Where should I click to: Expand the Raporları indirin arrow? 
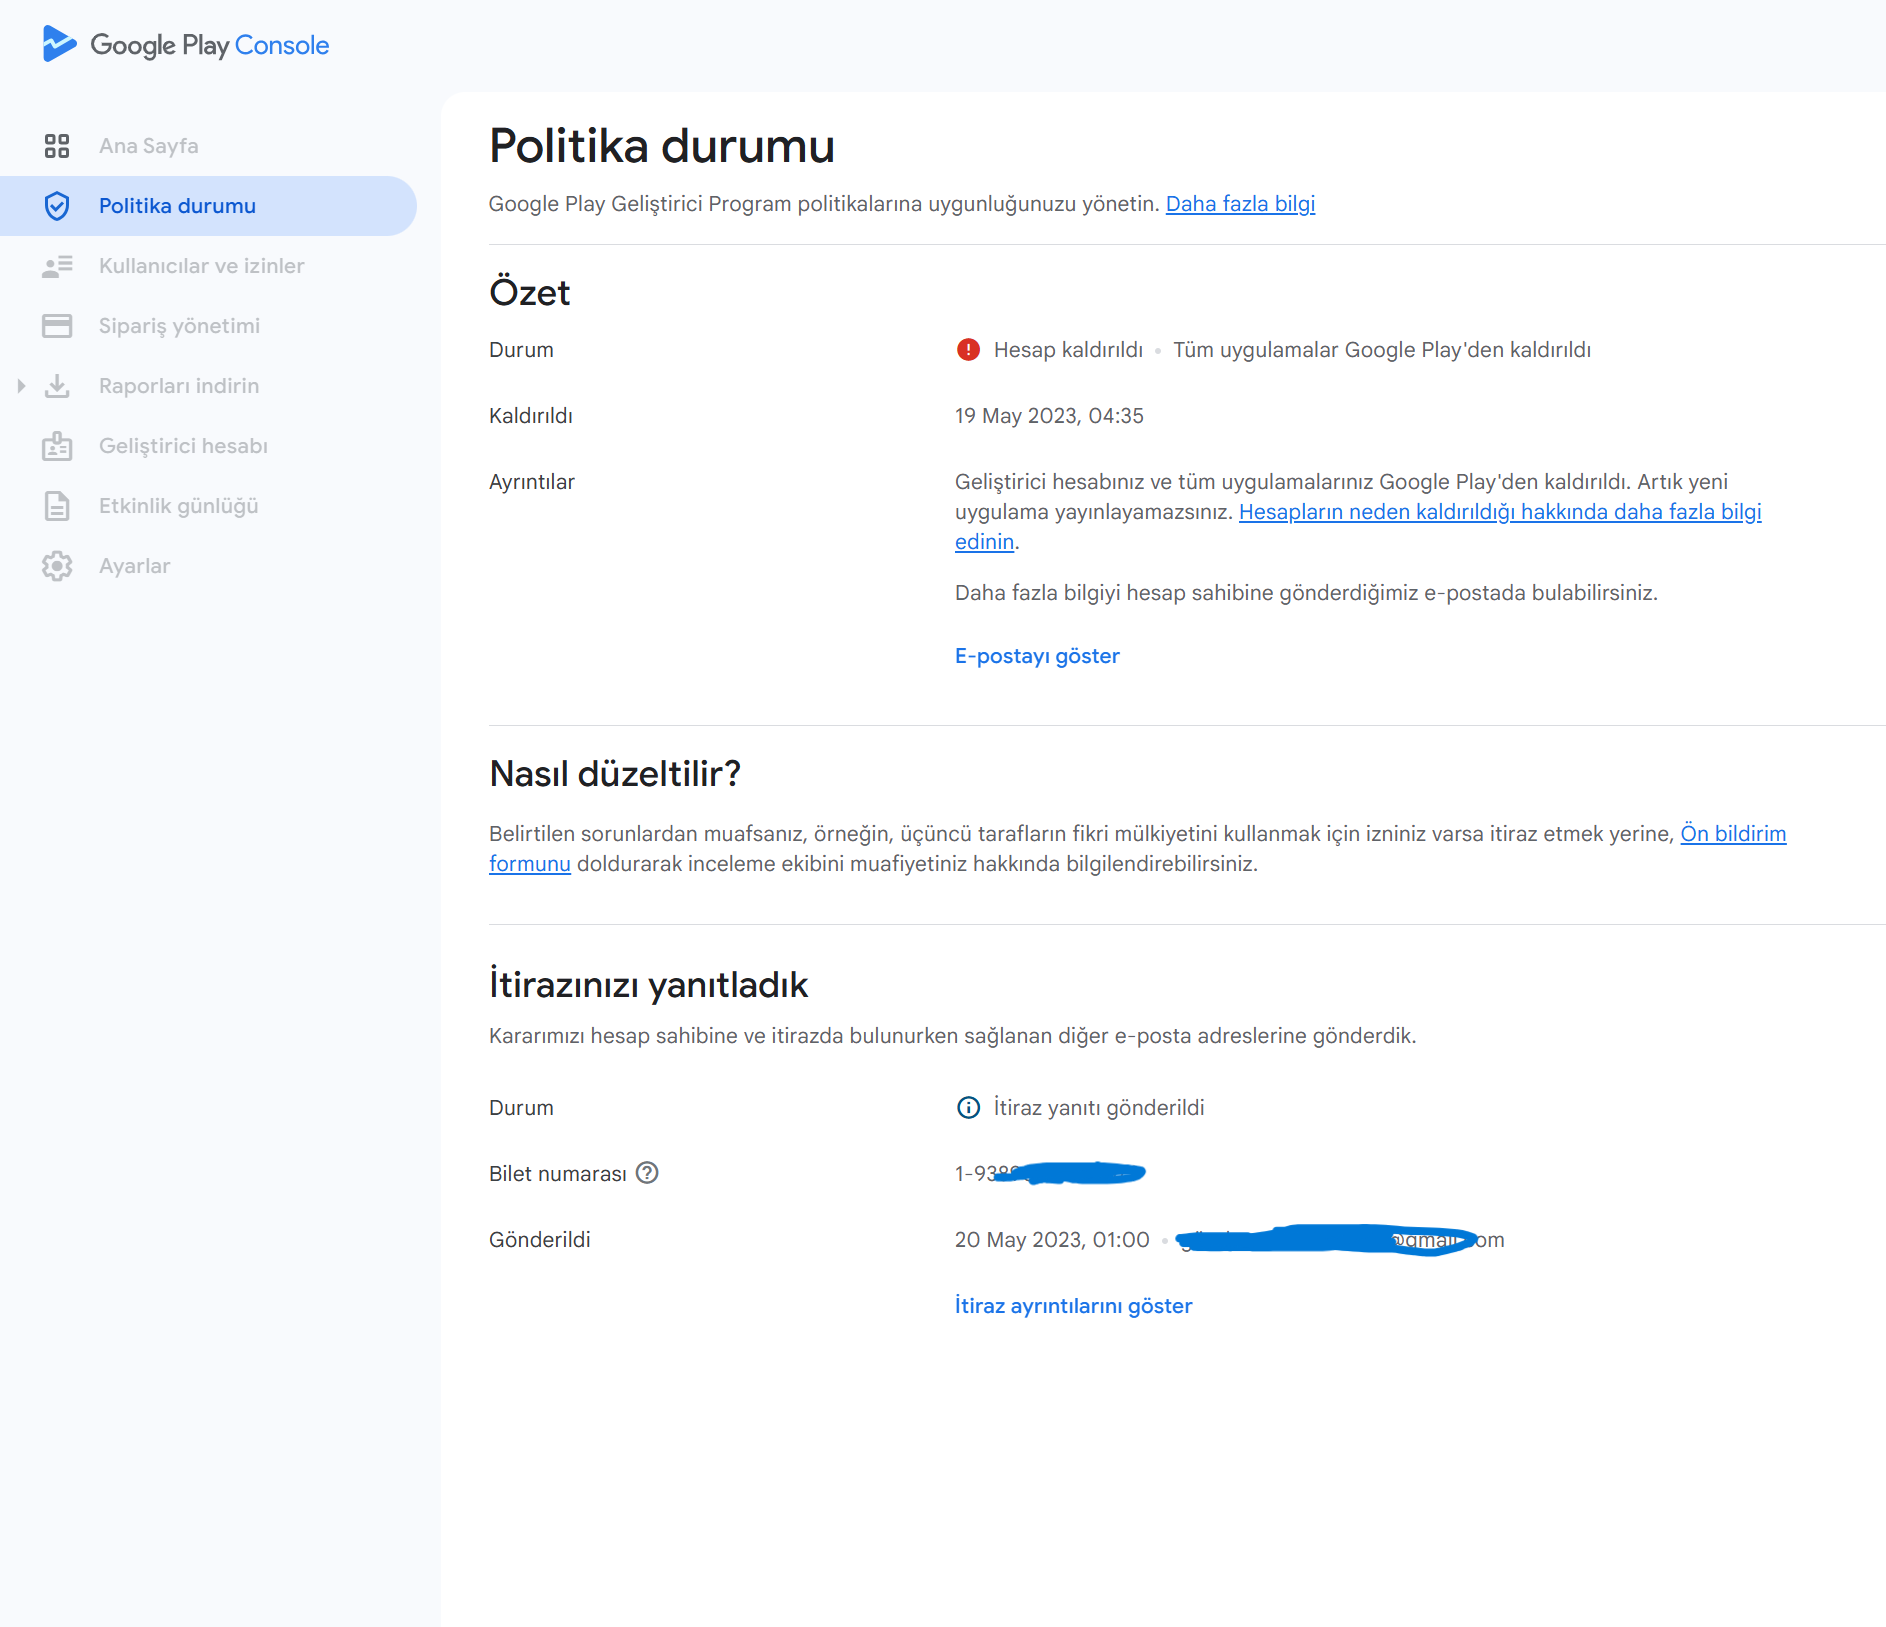21,386
